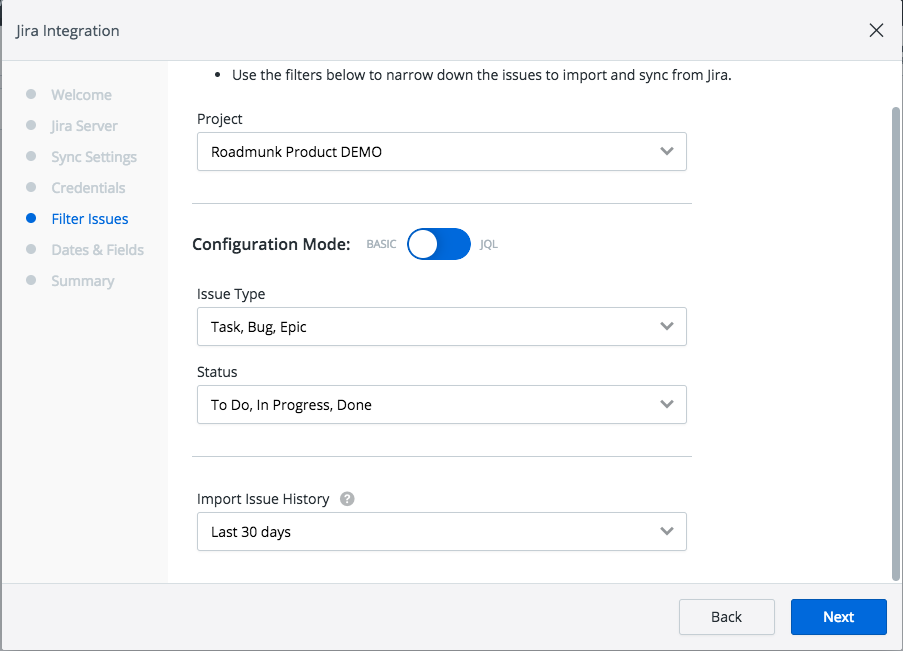Select the Credentials step

coord(88,188)
